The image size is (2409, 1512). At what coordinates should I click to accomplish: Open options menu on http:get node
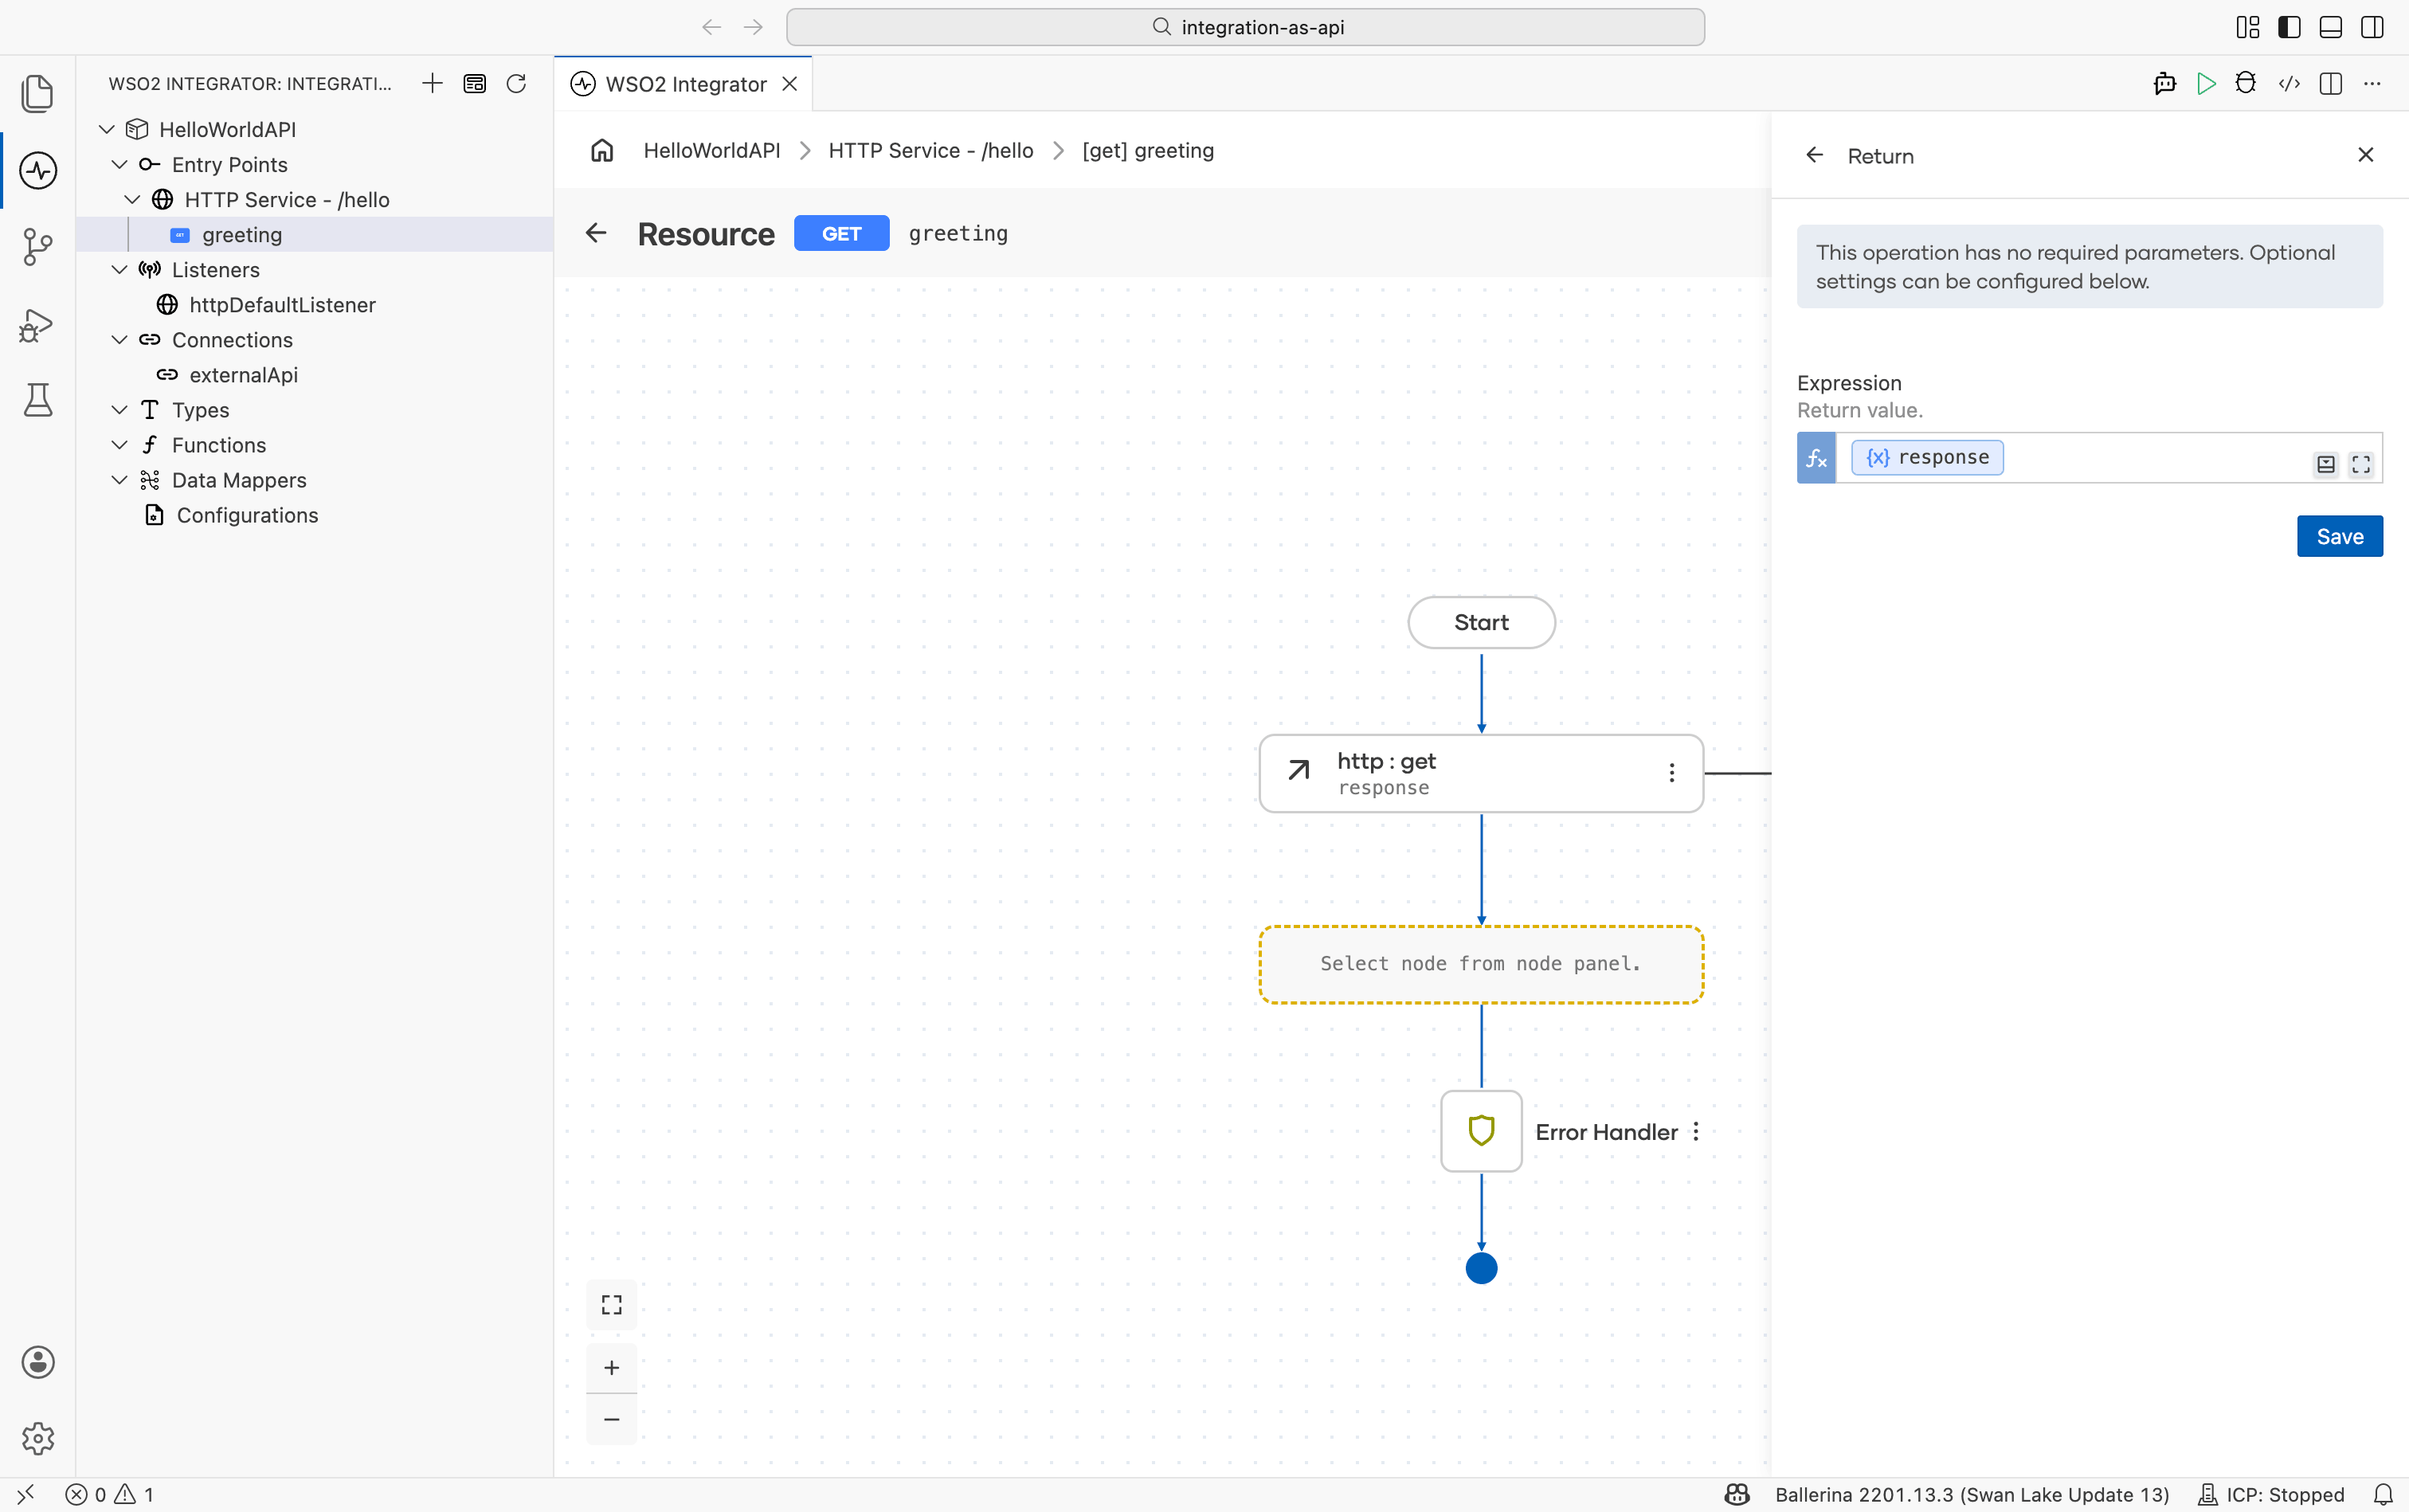coord(1672,773)
